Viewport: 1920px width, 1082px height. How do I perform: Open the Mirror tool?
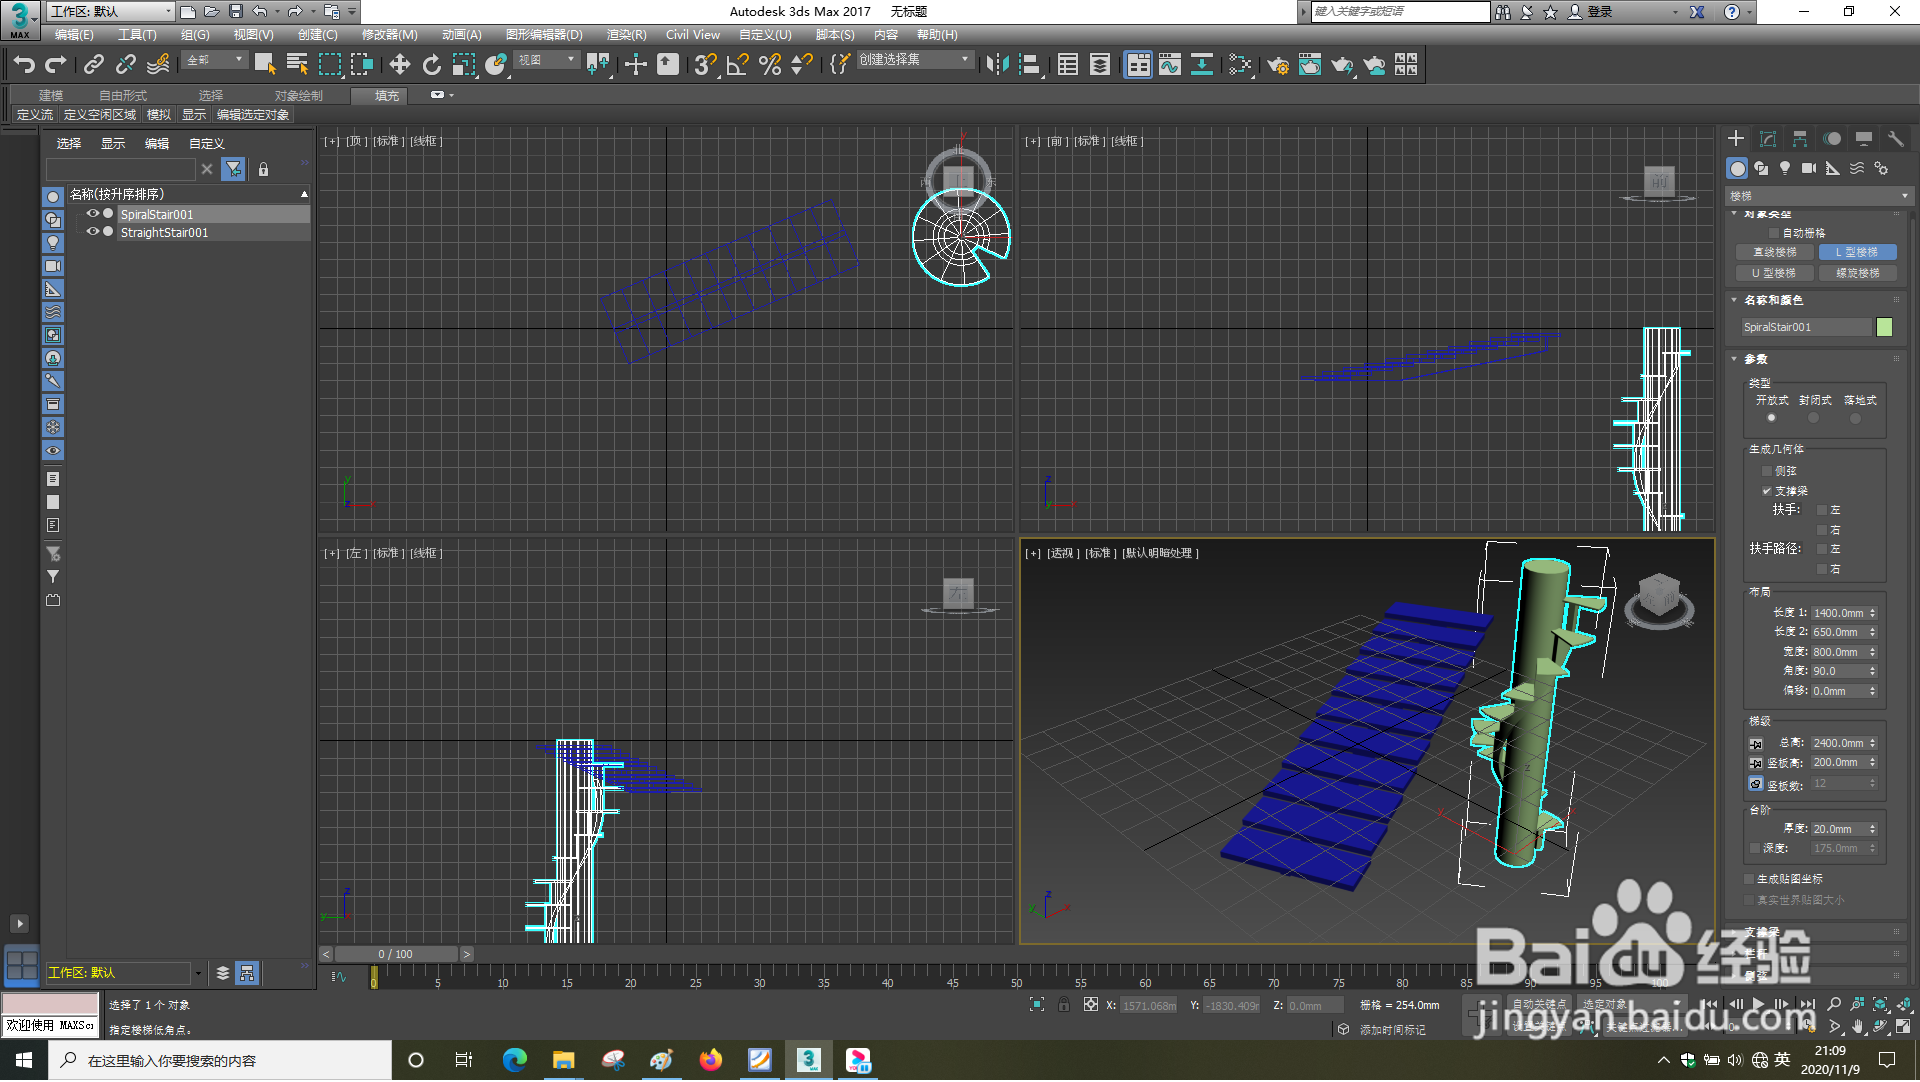(996, 65)
